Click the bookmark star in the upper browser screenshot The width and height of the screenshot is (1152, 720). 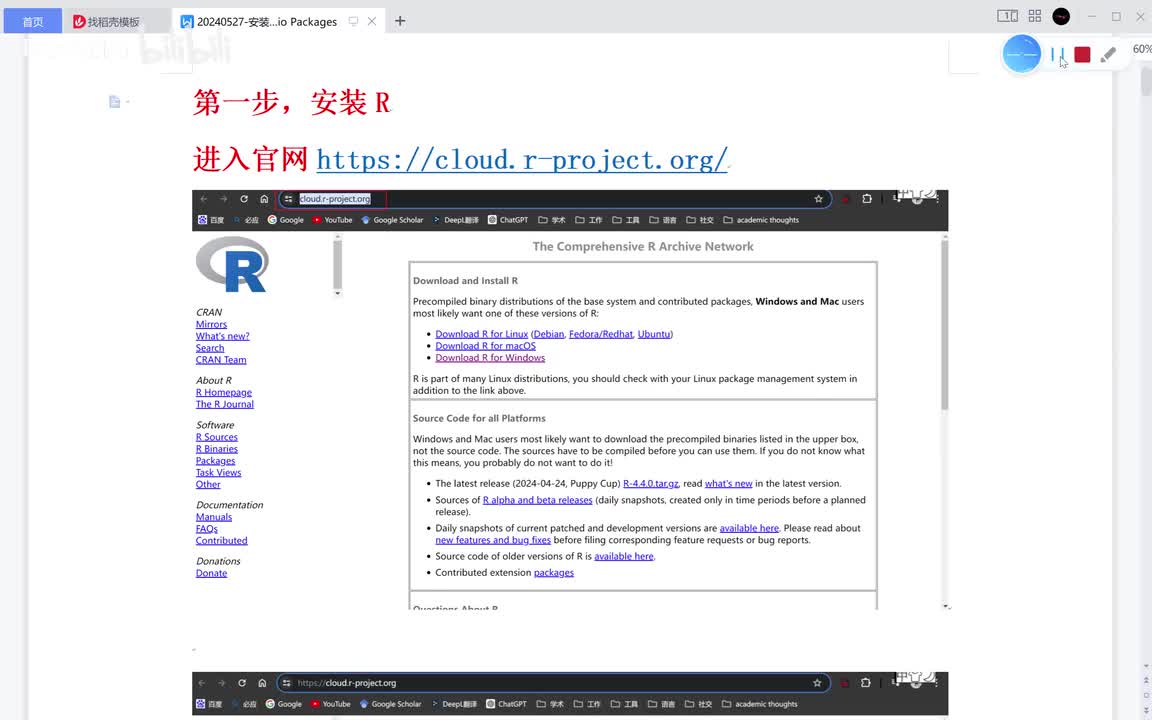coord(818,199)
